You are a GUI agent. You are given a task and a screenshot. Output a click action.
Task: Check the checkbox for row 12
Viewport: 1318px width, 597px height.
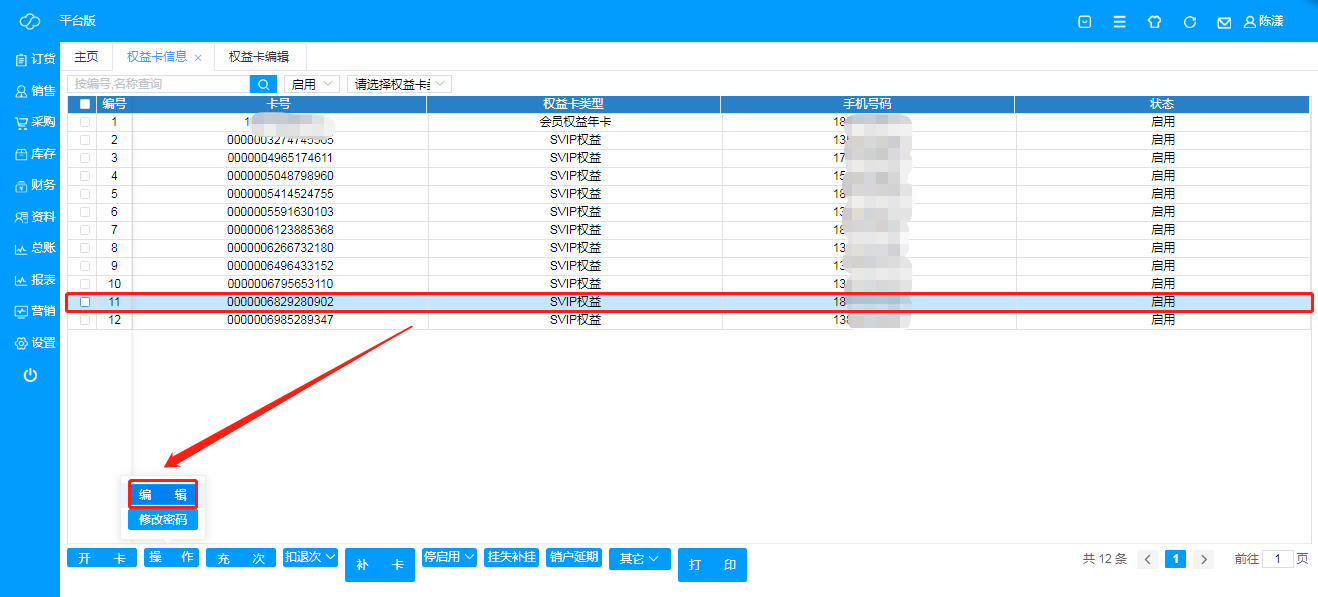tap(85, 320)
